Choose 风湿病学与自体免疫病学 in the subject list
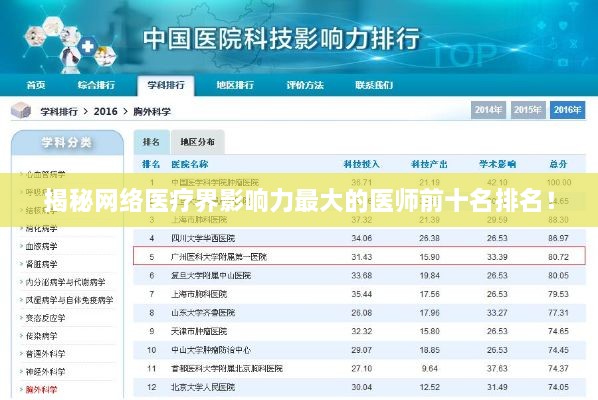Screen dimensions: 598x400 69,300
